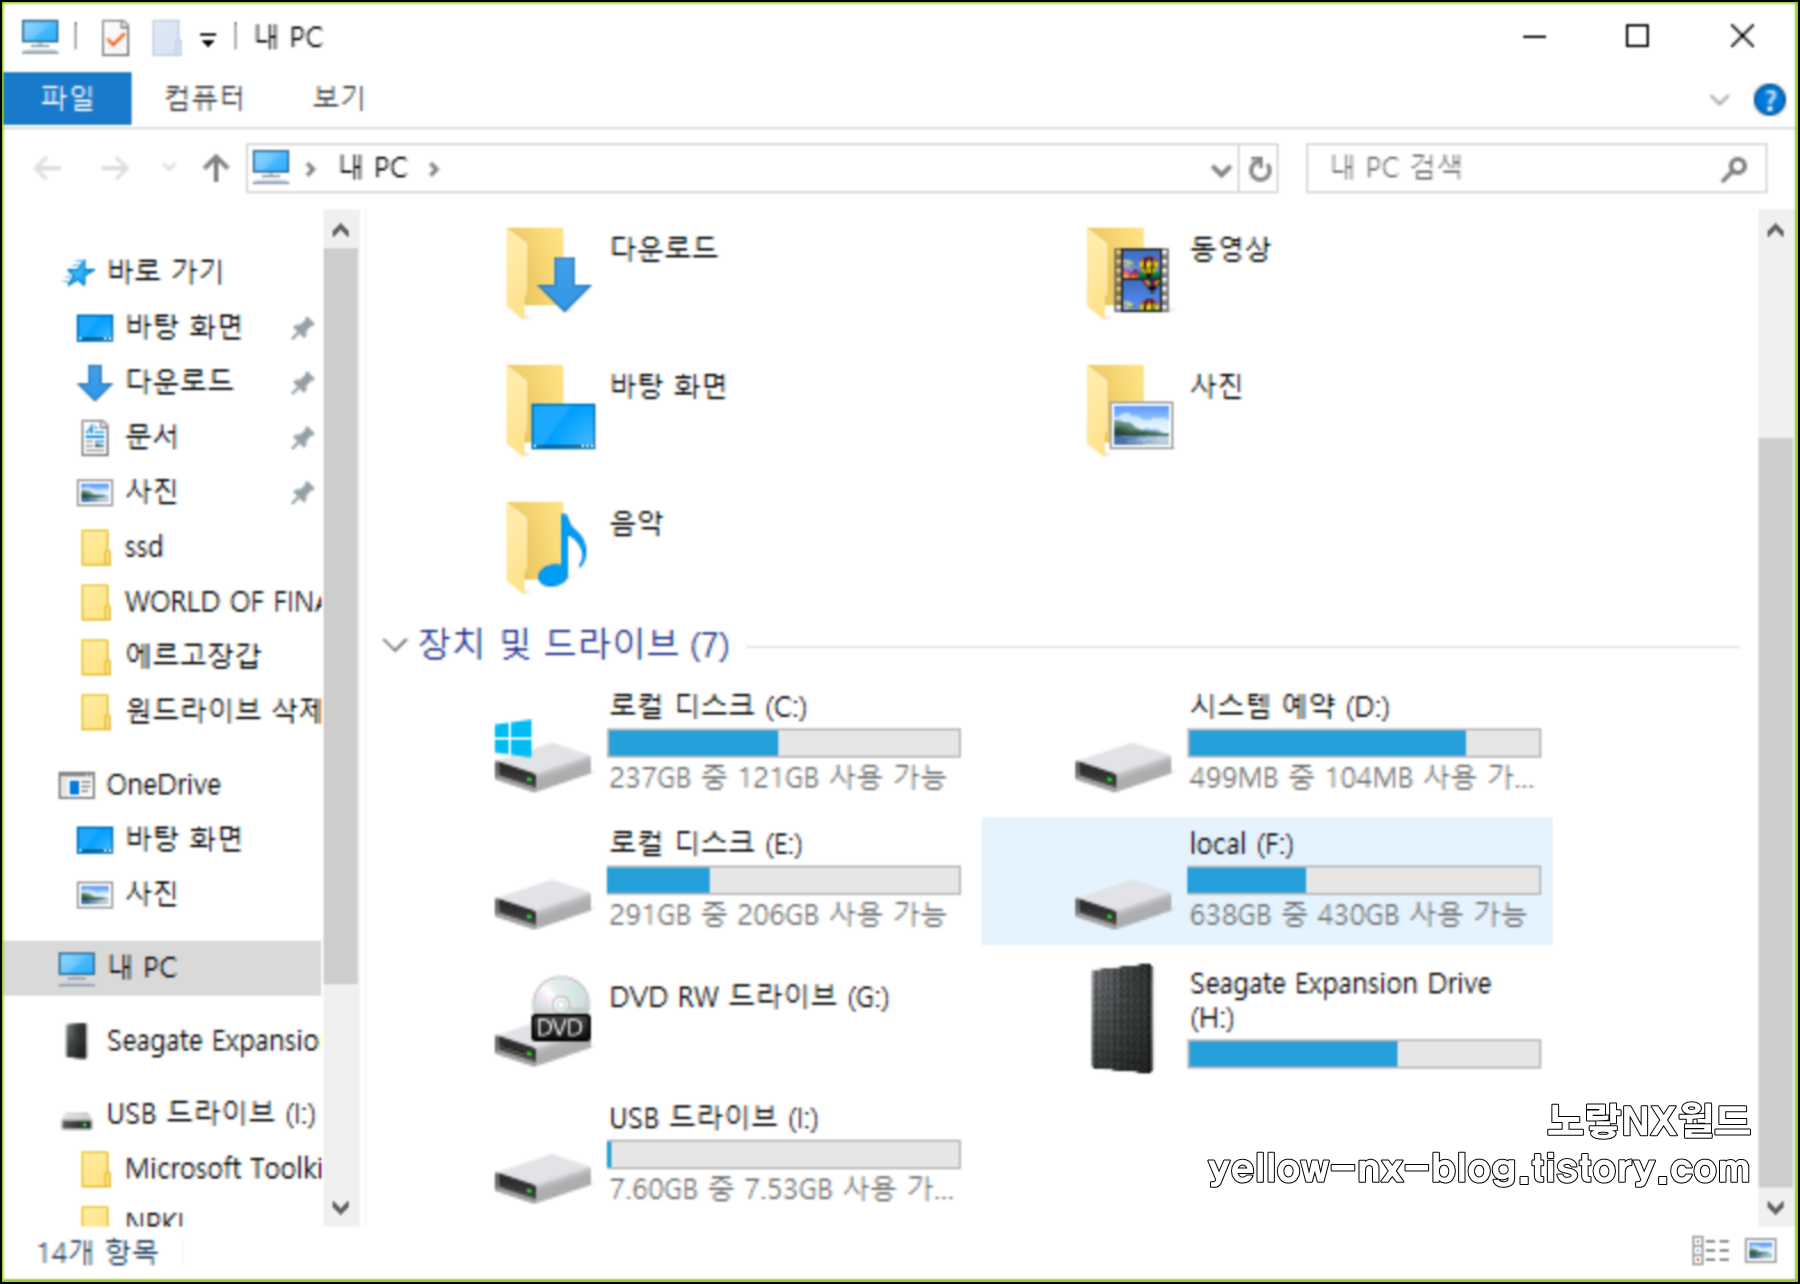Image resolution: width=1800 pixels, height=1284 pixels.
Task: Open Explorer help with question mark icon
Action: [x=1768, y=99]
